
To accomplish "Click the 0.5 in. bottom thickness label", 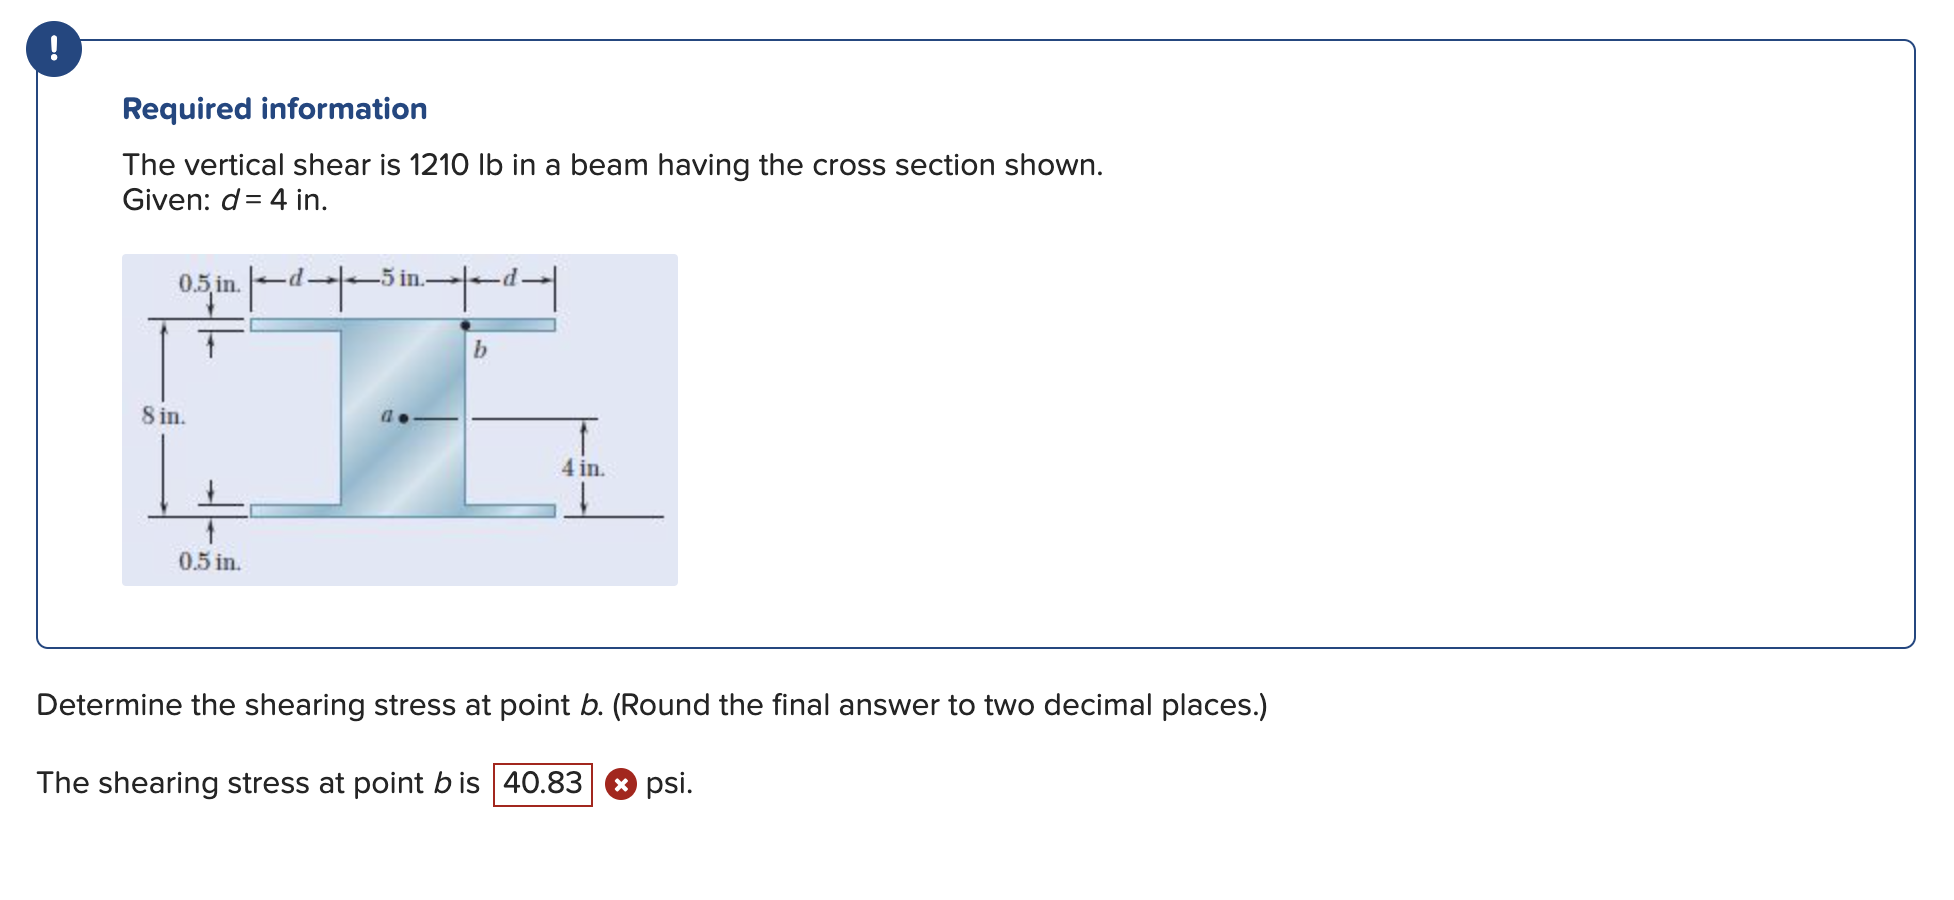I will click(209, 561).
